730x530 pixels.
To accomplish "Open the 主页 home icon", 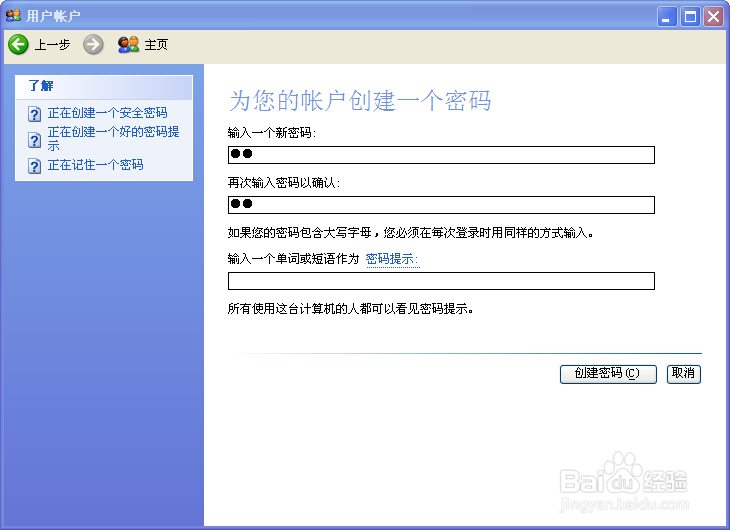I will click(128, 45).
